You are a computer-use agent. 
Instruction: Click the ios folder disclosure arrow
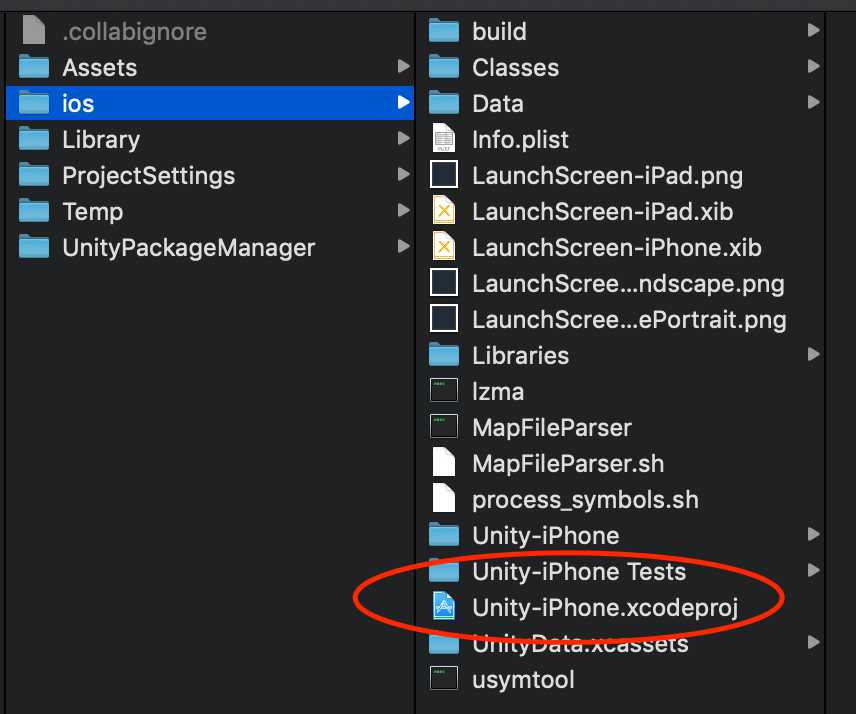tap(403, 103)
